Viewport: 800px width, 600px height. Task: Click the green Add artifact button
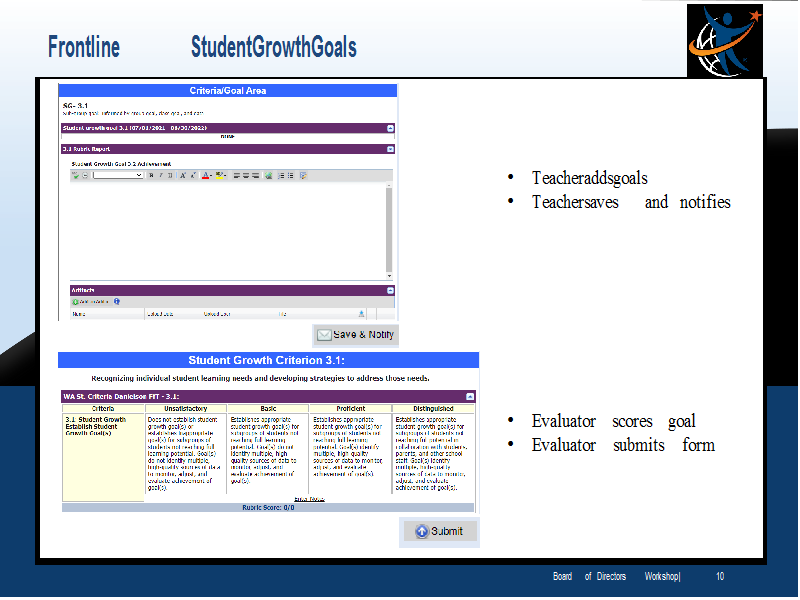pyautogui.click(x=90, y=302)
